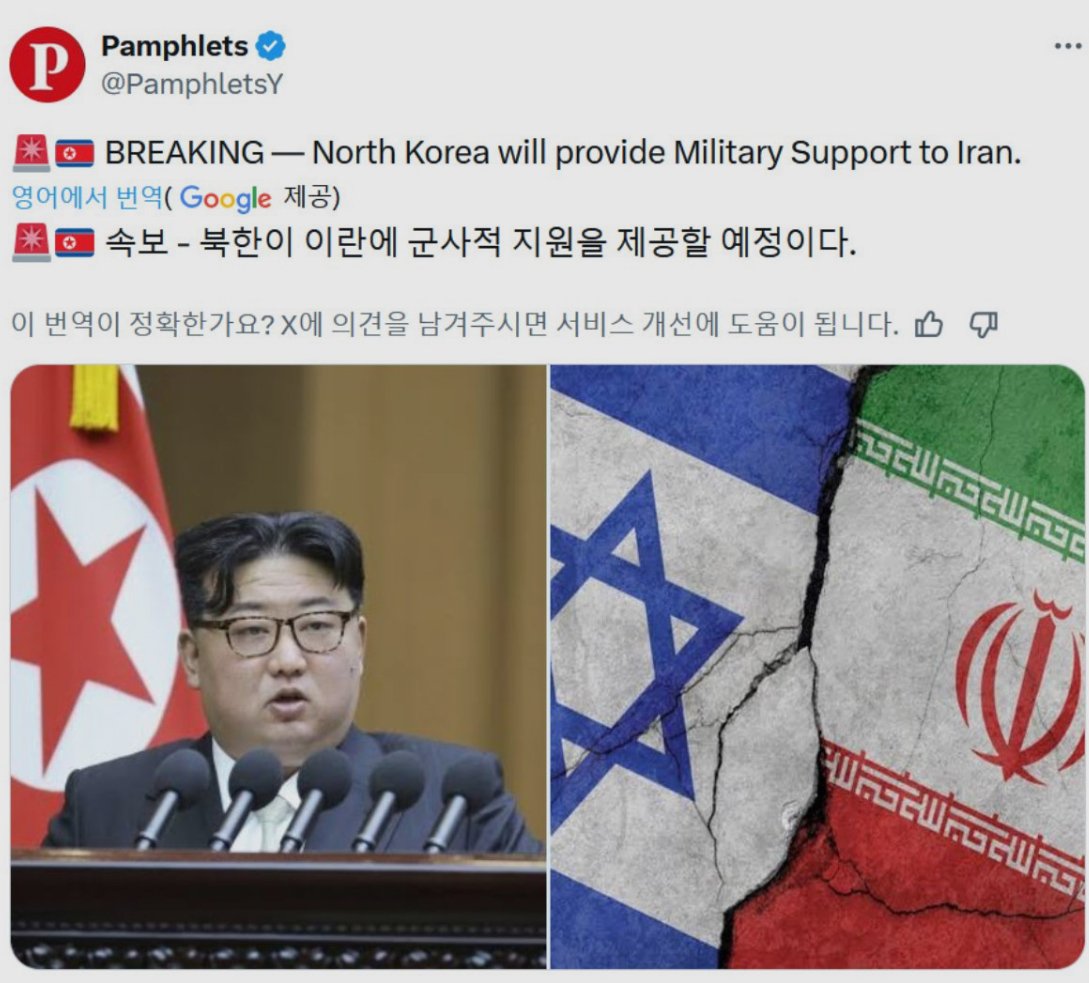Viewport: 1089px width, 983px height.
Task: Click the siren emoji before 속보
Action: 31,242
